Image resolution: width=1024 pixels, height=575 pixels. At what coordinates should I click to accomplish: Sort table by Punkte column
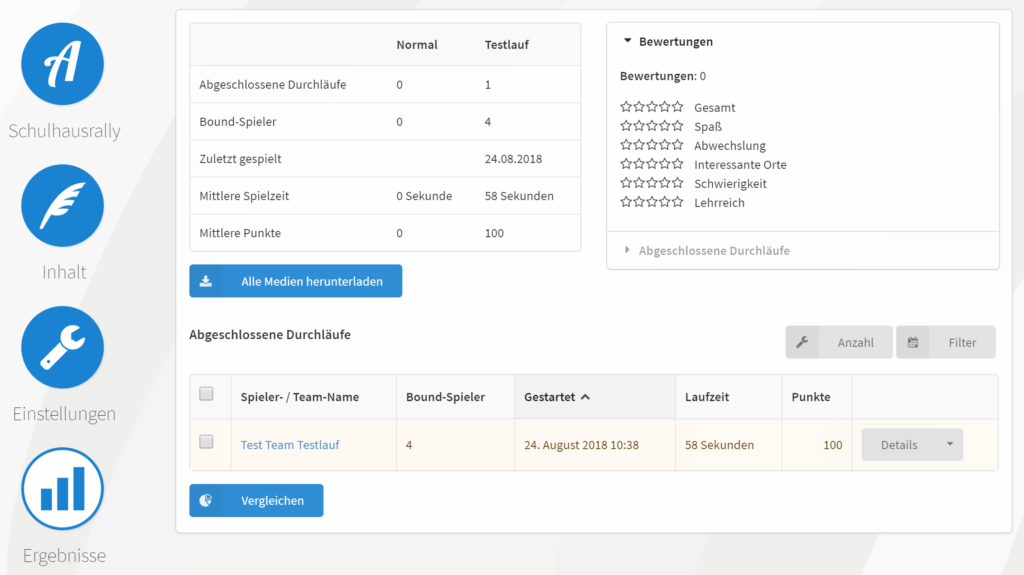click(810, 397)
